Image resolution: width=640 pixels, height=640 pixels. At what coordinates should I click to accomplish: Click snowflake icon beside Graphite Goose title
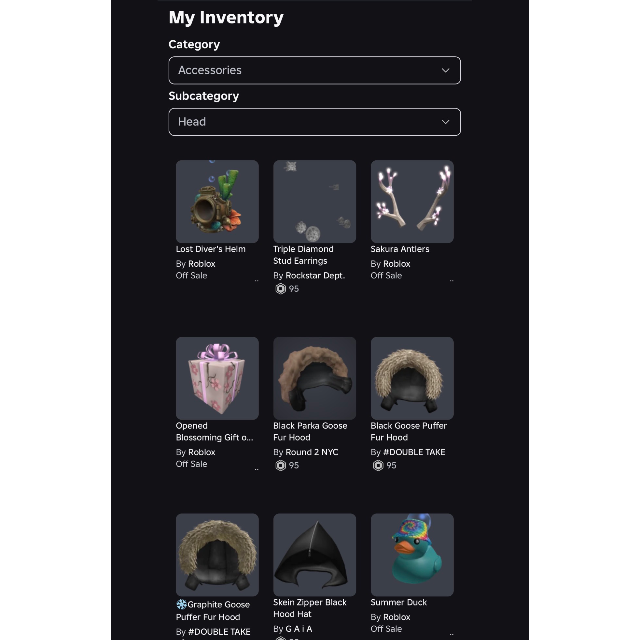pos(181,604)
